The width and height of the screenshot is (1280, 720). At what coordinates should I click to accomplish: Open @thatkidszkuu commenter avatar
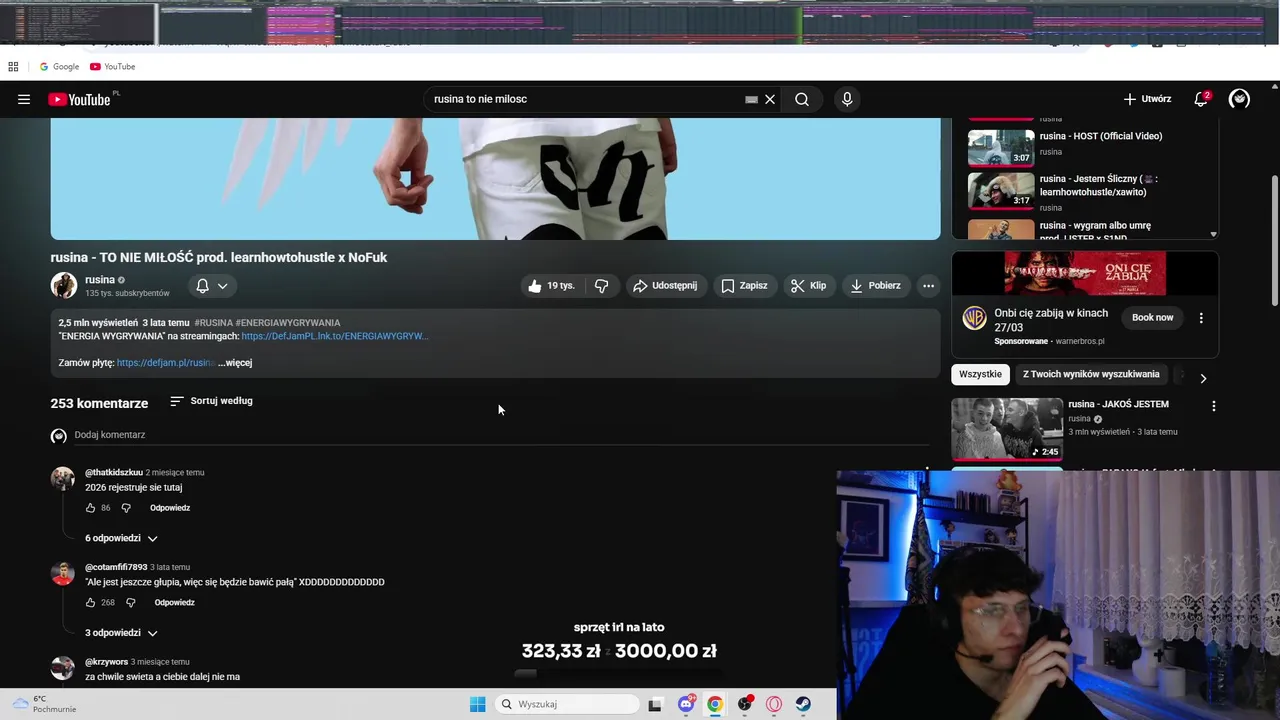pos(63,478)
